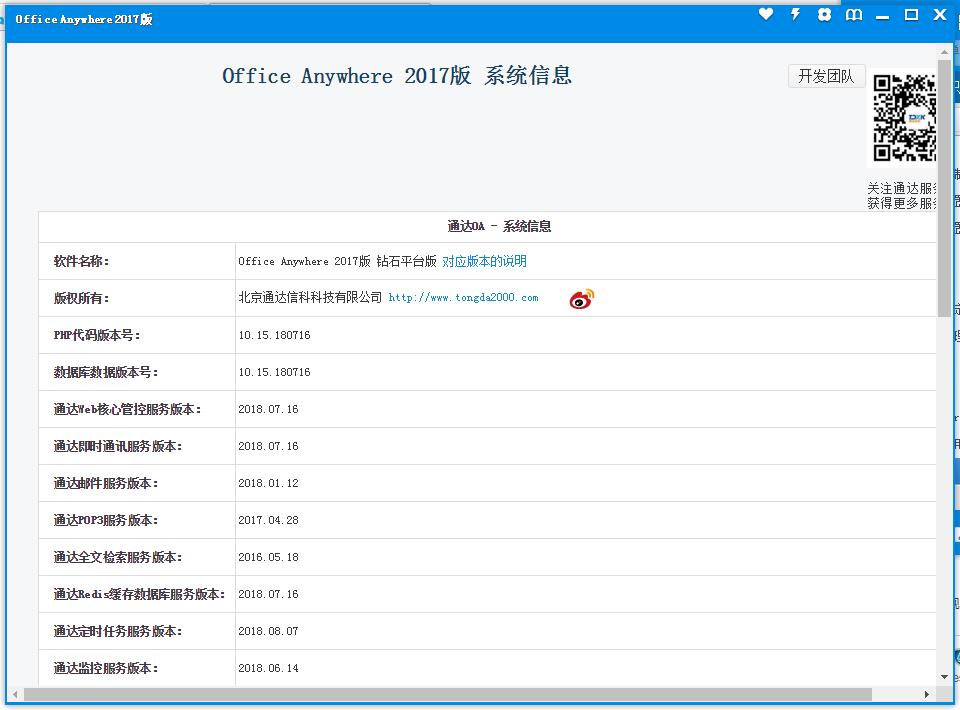Click the 开发团队 button

(826, 76)
